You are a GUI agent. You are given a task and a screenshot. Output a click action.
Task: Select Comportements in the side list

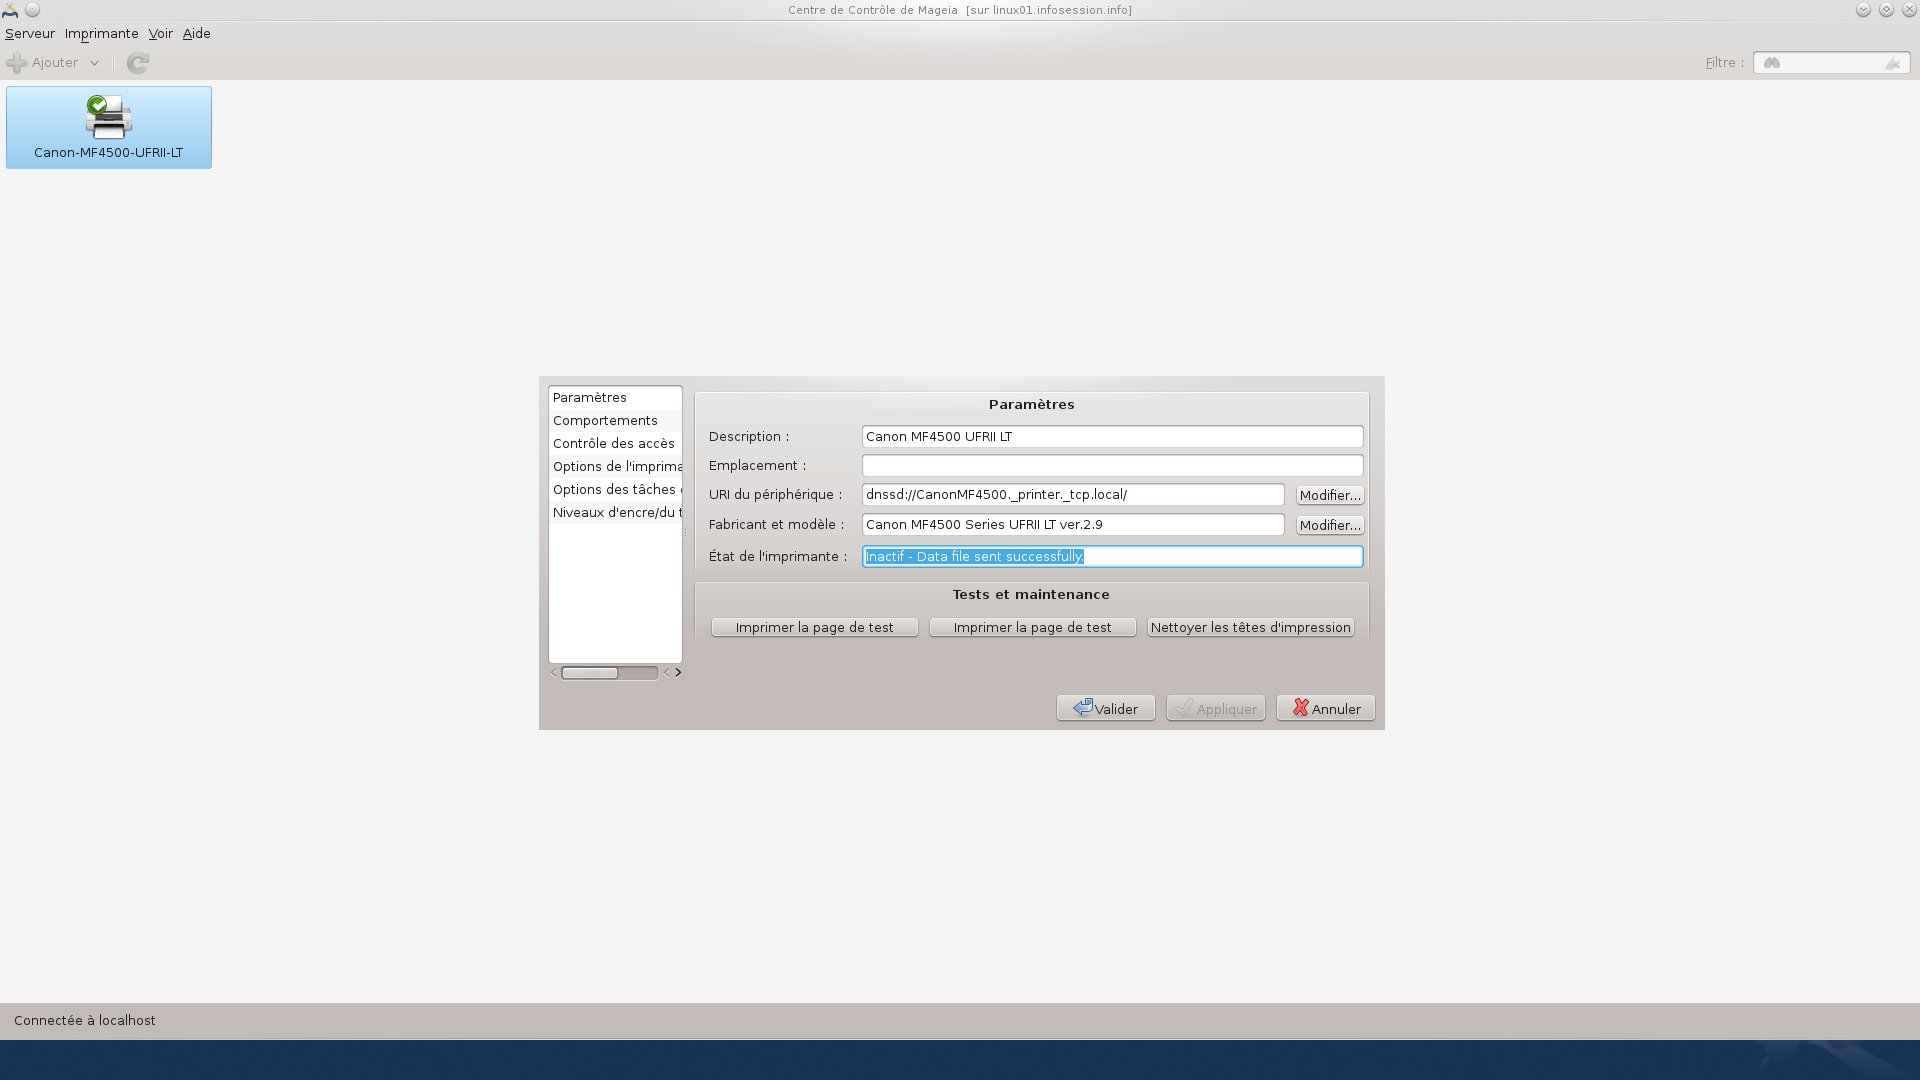(615, 420)
